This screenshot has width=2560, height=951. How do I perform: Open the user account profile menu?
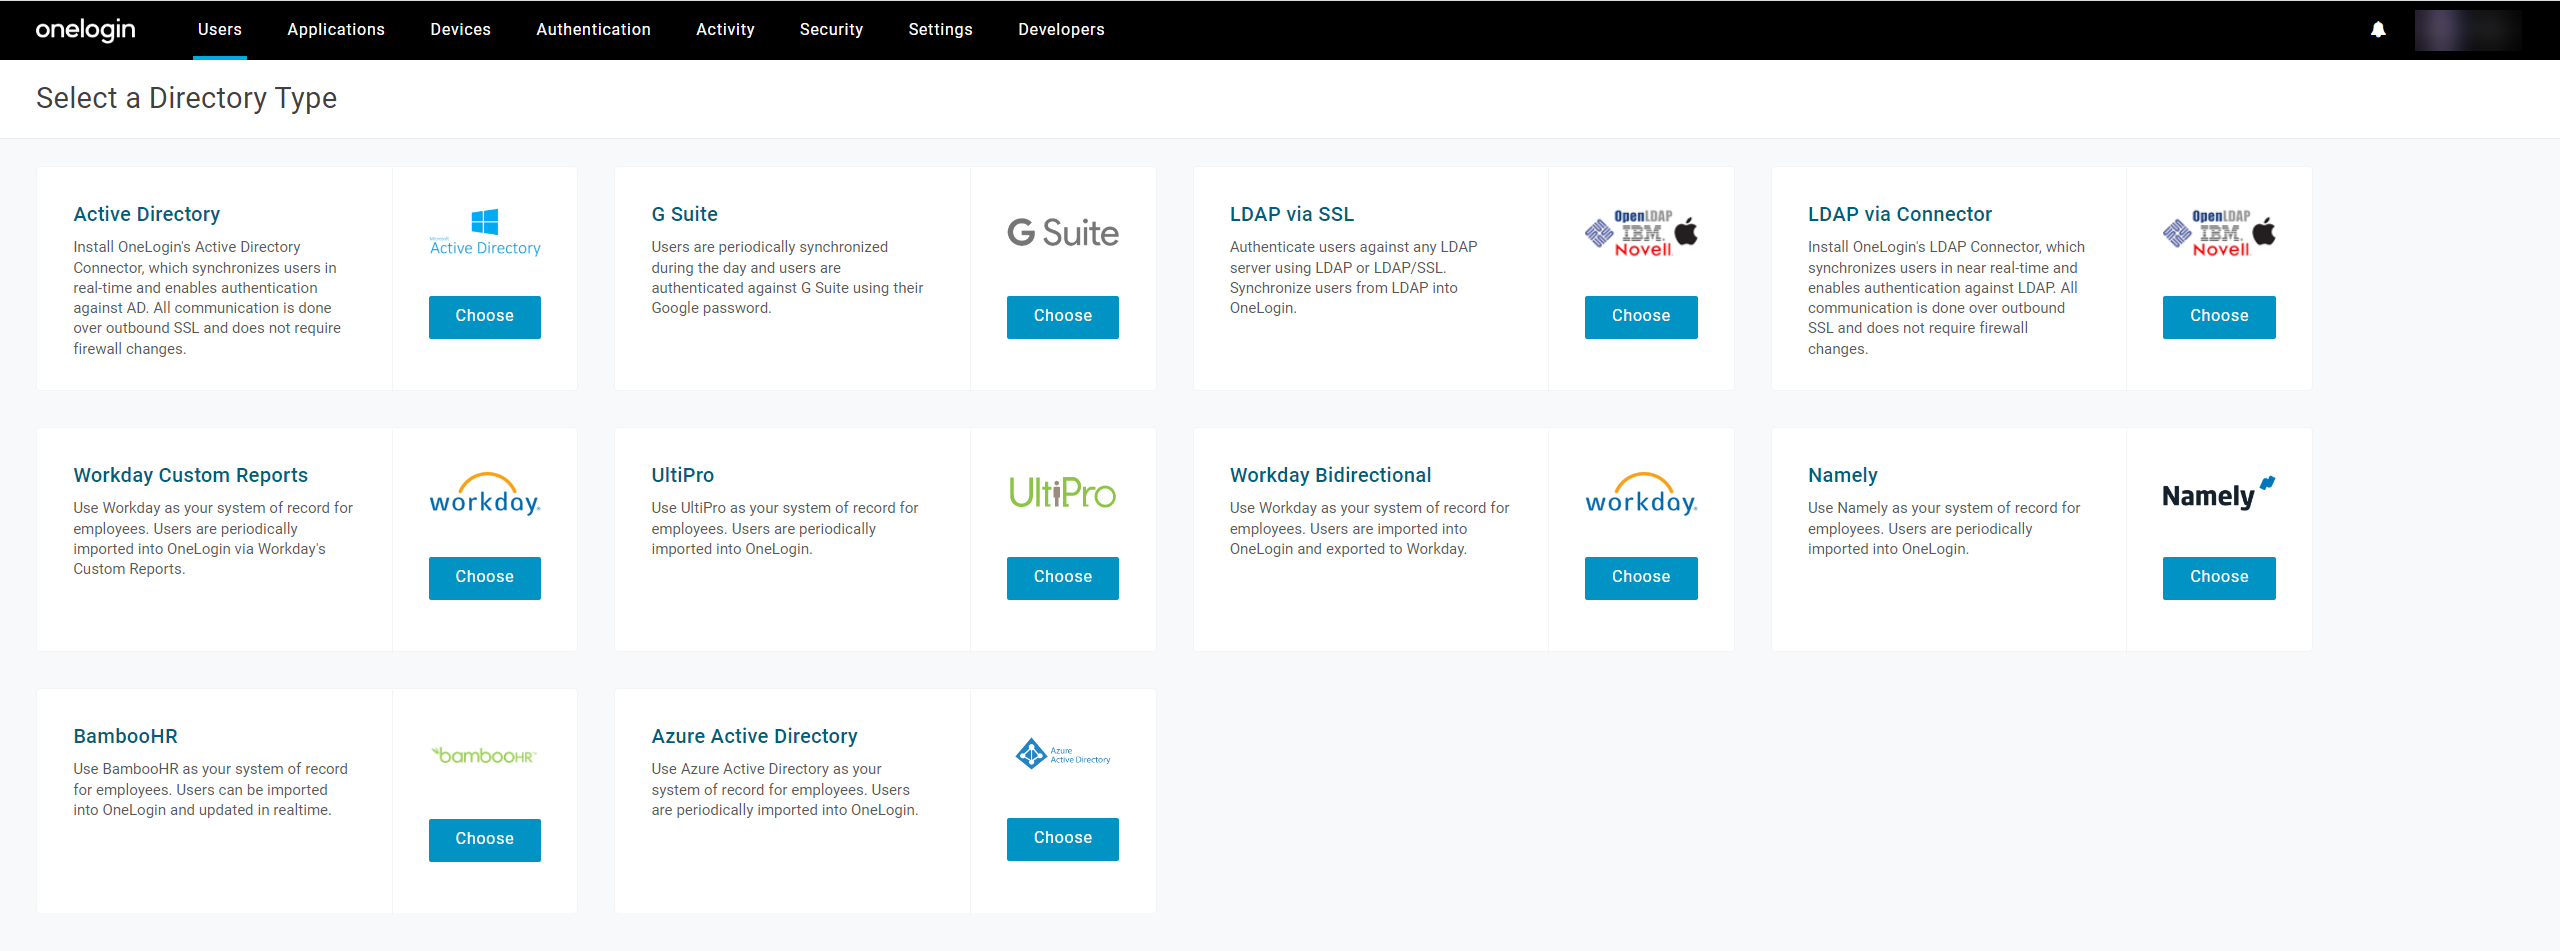click(2468, 30)
